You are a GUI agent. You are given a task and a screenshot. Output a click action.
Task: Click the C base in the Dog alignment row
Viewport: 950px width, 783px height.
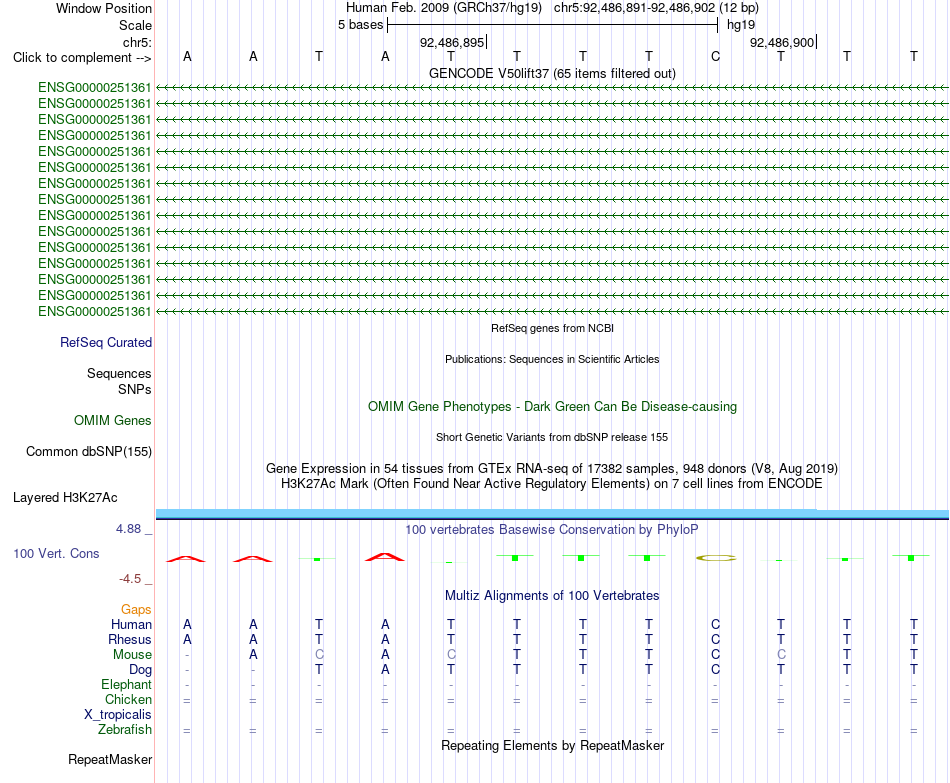(715, 669)
